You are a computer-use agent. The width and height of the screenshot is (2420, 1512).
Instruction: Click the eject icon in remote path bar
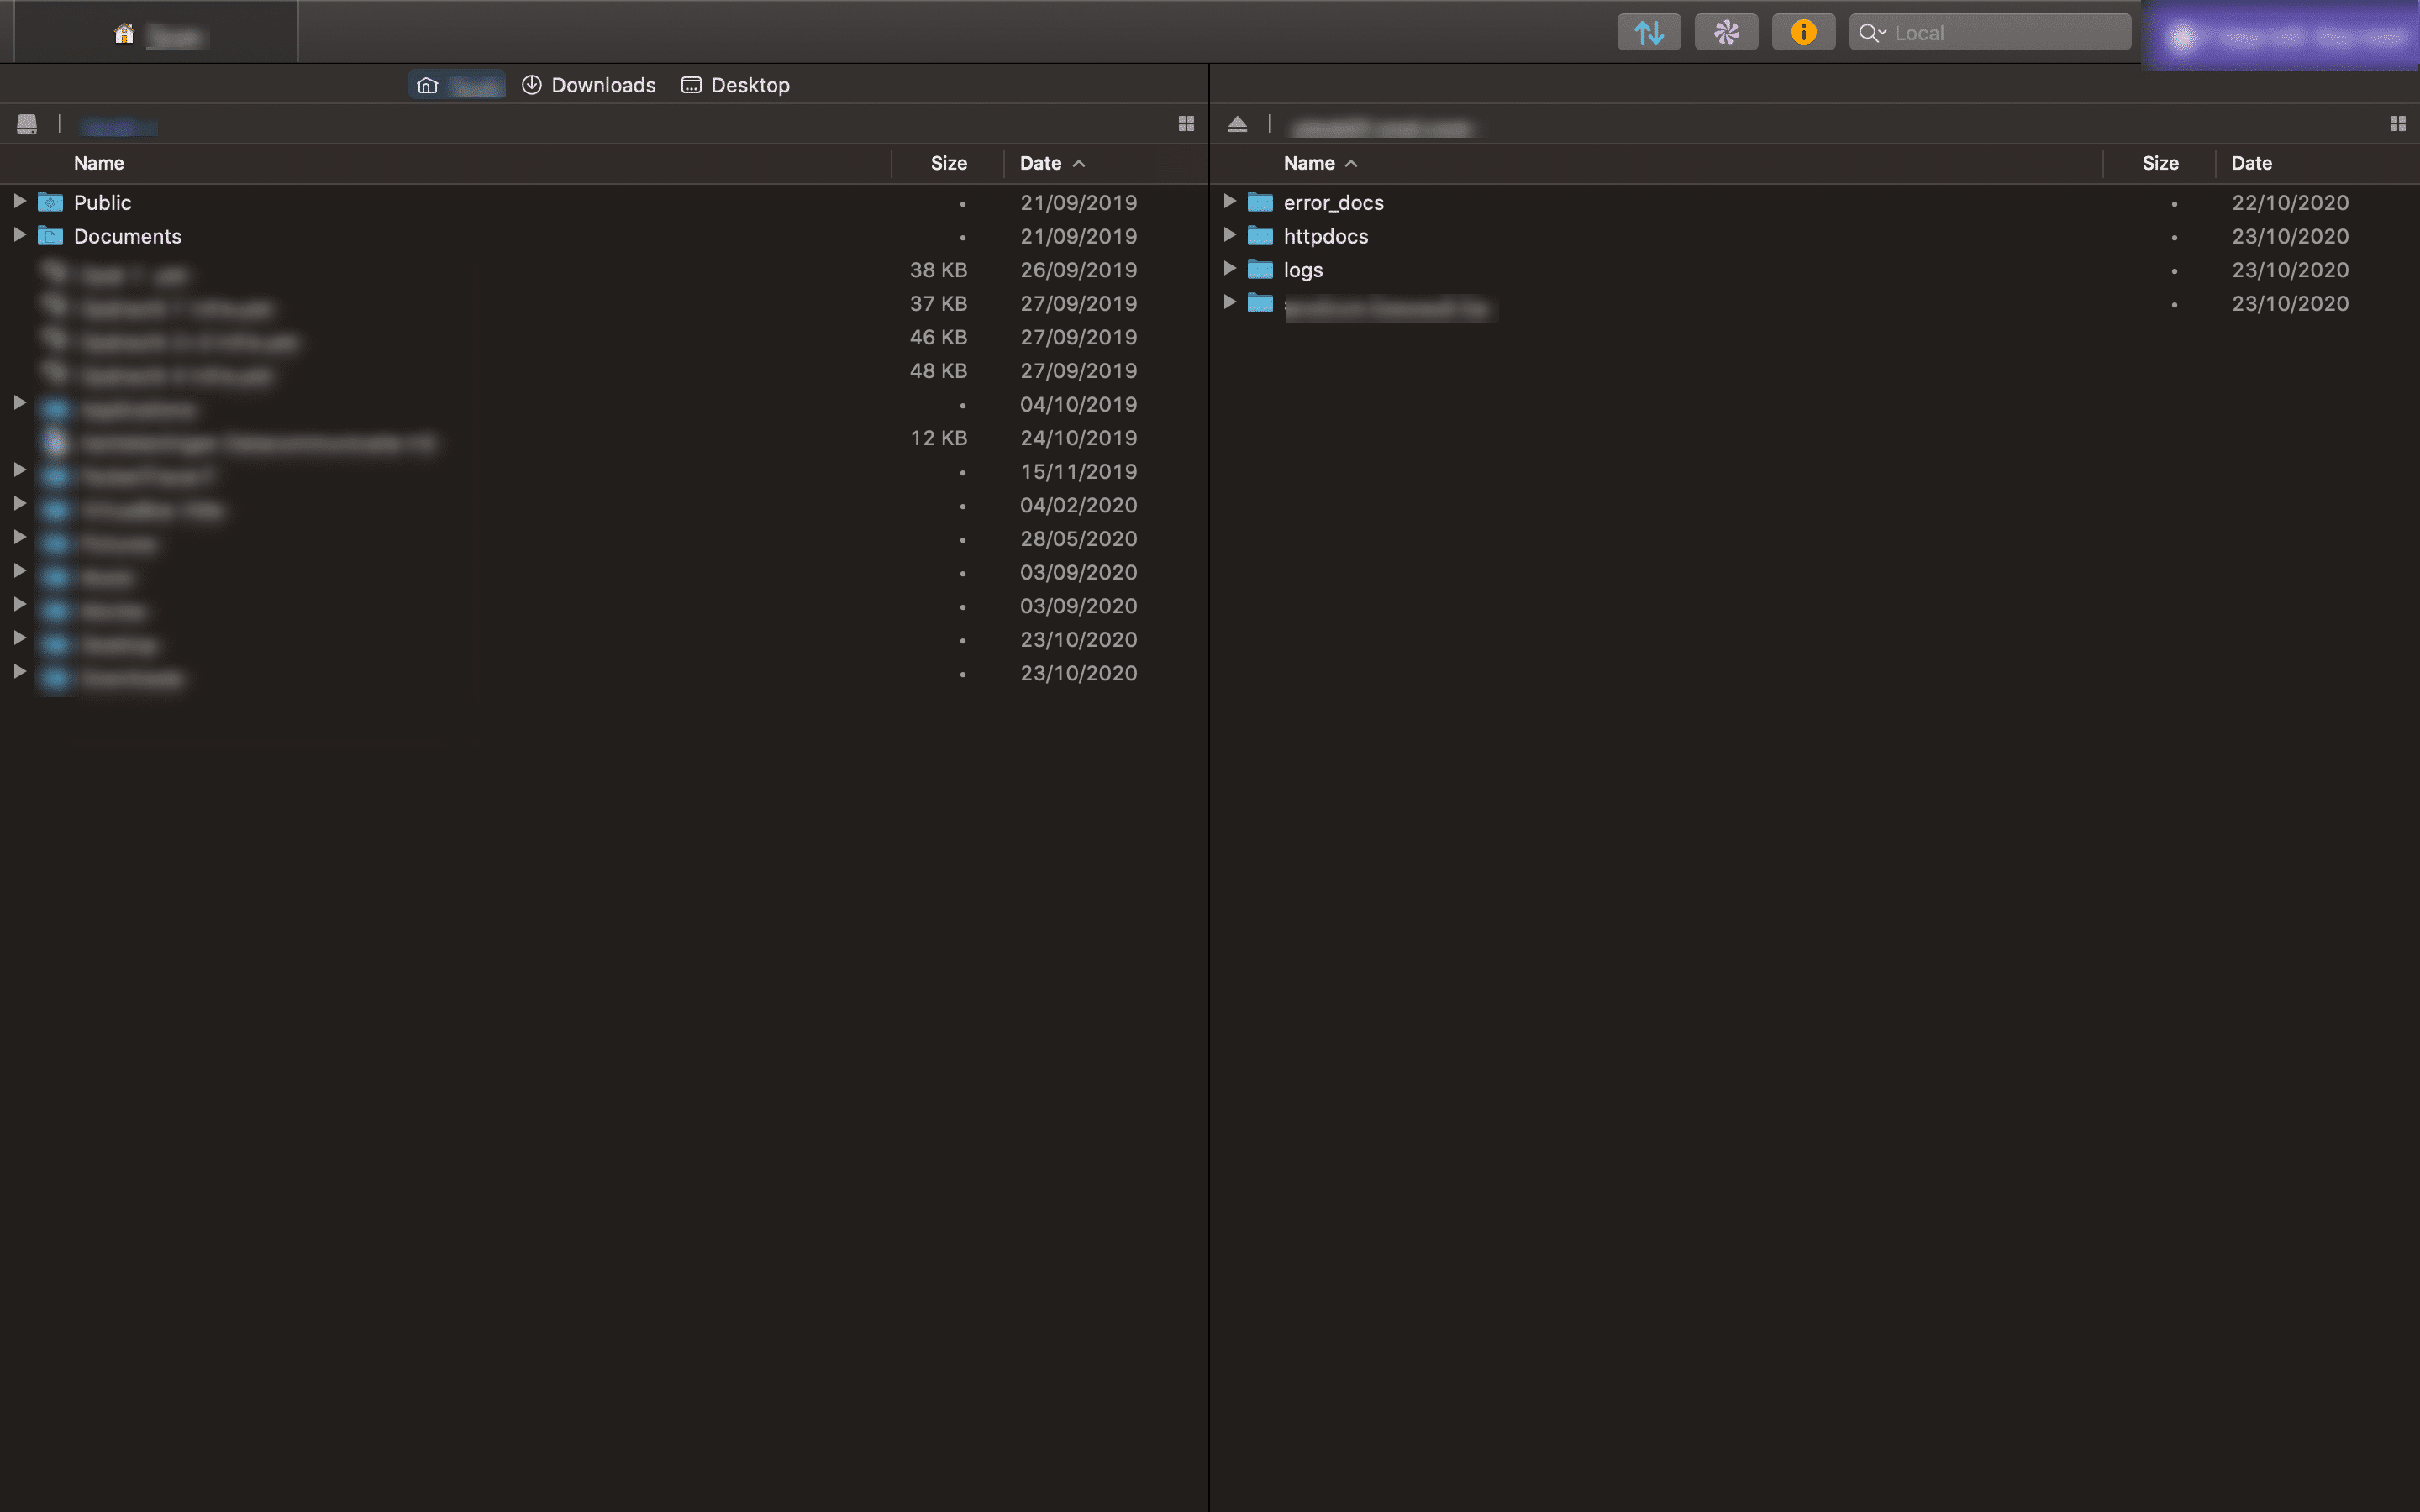click(1237, 124)
